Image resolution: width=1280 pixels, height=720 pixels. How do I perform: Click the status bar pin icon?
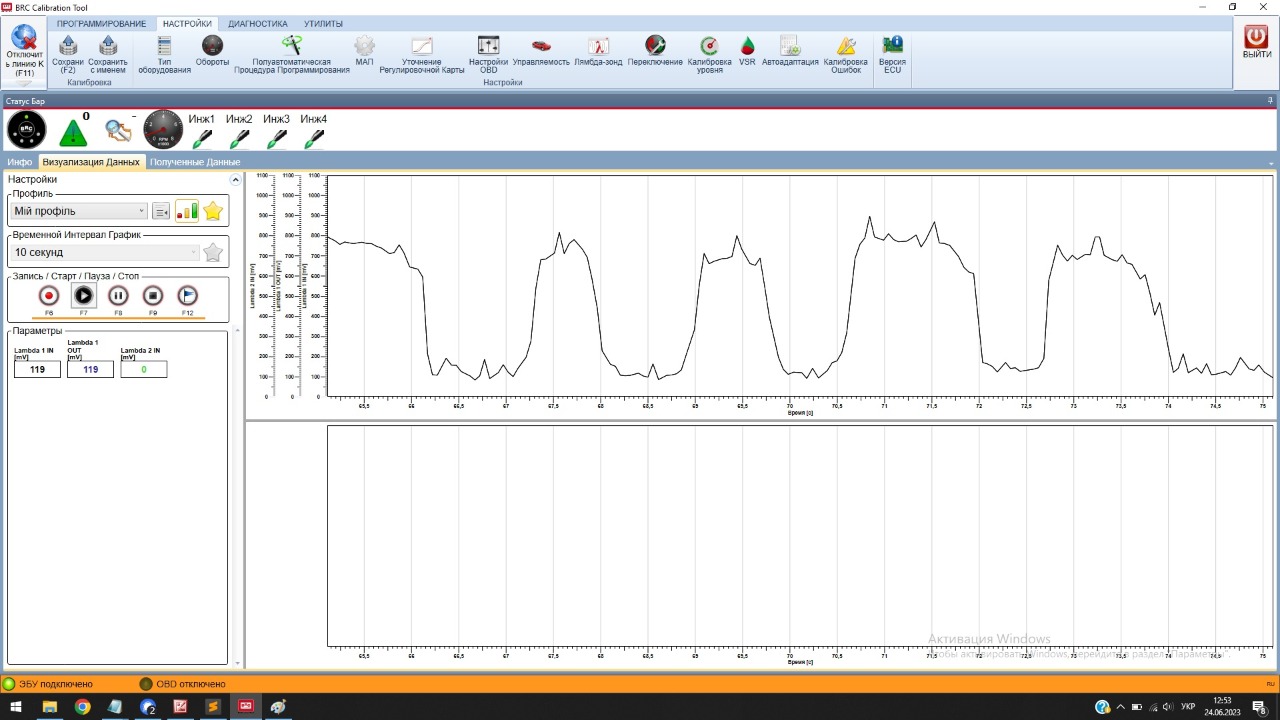(1270, 100)
